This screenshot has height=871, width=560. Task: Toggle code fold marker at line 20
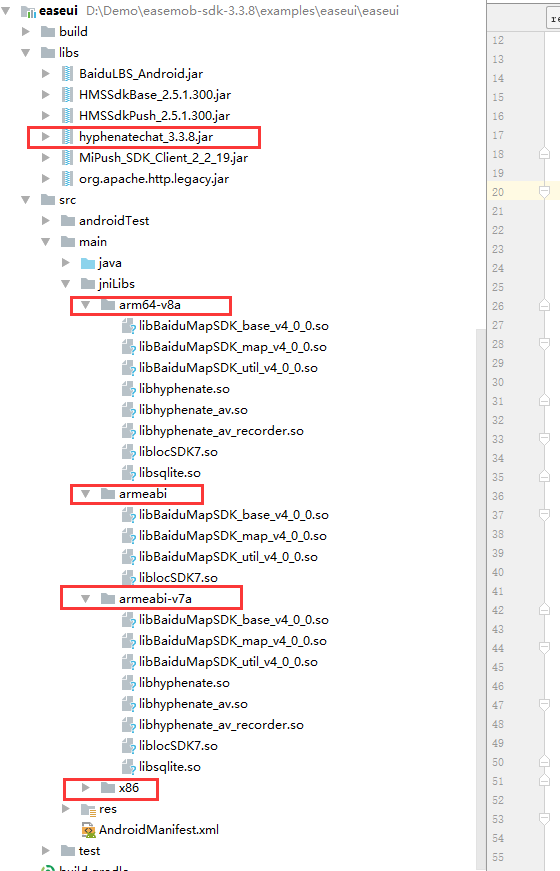544,192
